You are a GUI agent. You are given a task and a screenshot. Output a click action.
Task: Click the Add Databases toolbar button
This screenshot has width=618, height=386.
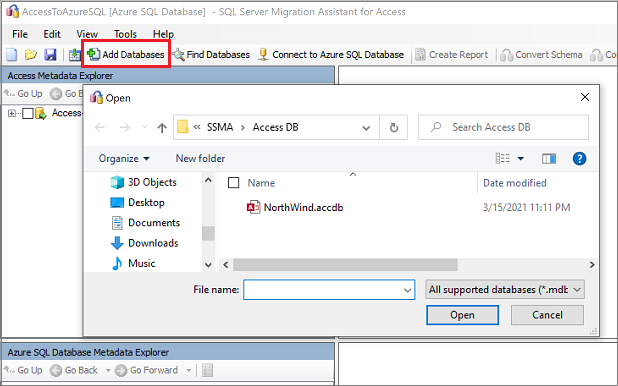(126, 54)
